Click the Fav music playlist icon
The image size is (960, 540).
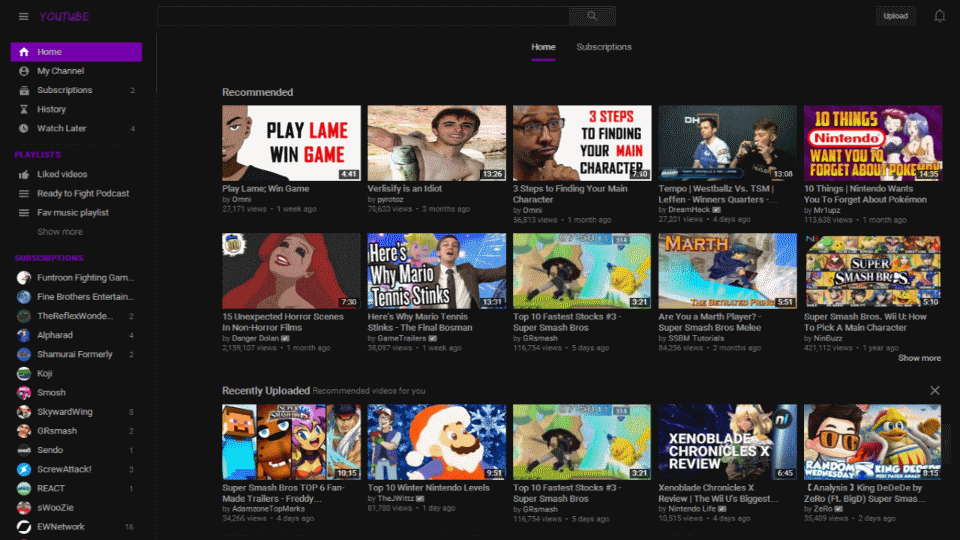(24, 212)
